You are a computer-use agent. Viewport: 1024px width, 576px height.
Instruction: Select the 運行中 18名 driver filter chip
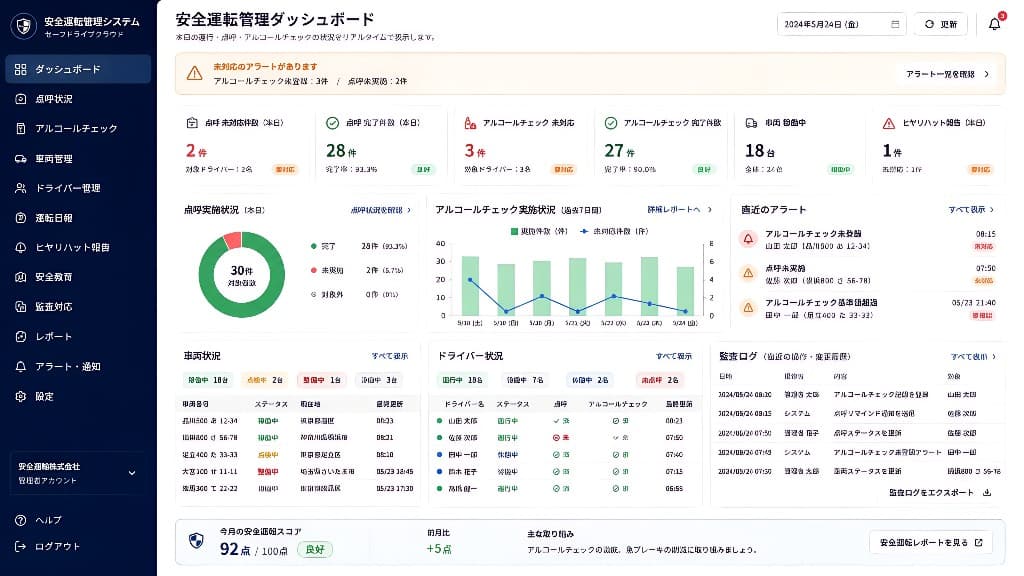pyautogui.click(x=462, y=379)
